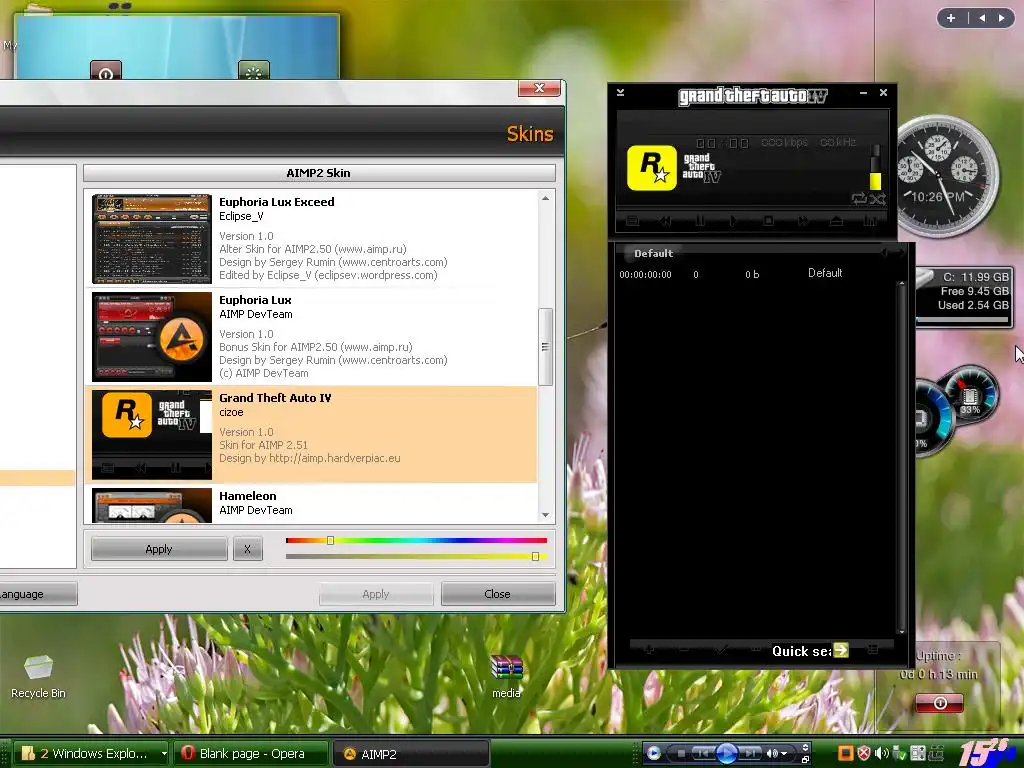Toggle shuffle mode in AIMP player

point(878,199)
